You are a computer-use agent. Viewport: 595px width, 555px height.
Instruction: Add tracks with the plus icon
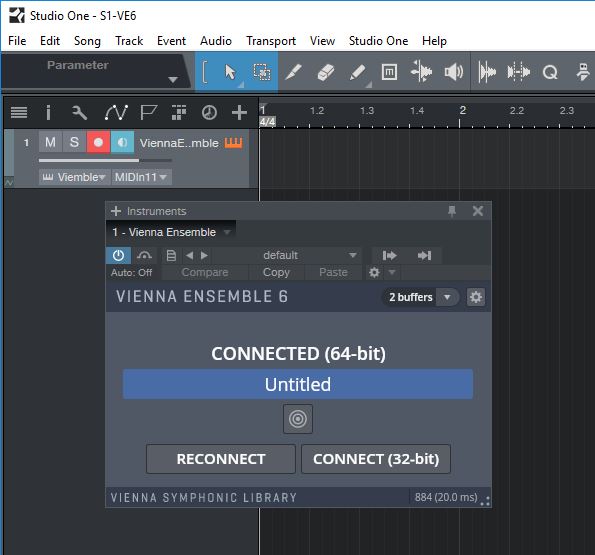pyautogui.click(x=239, y=112)
